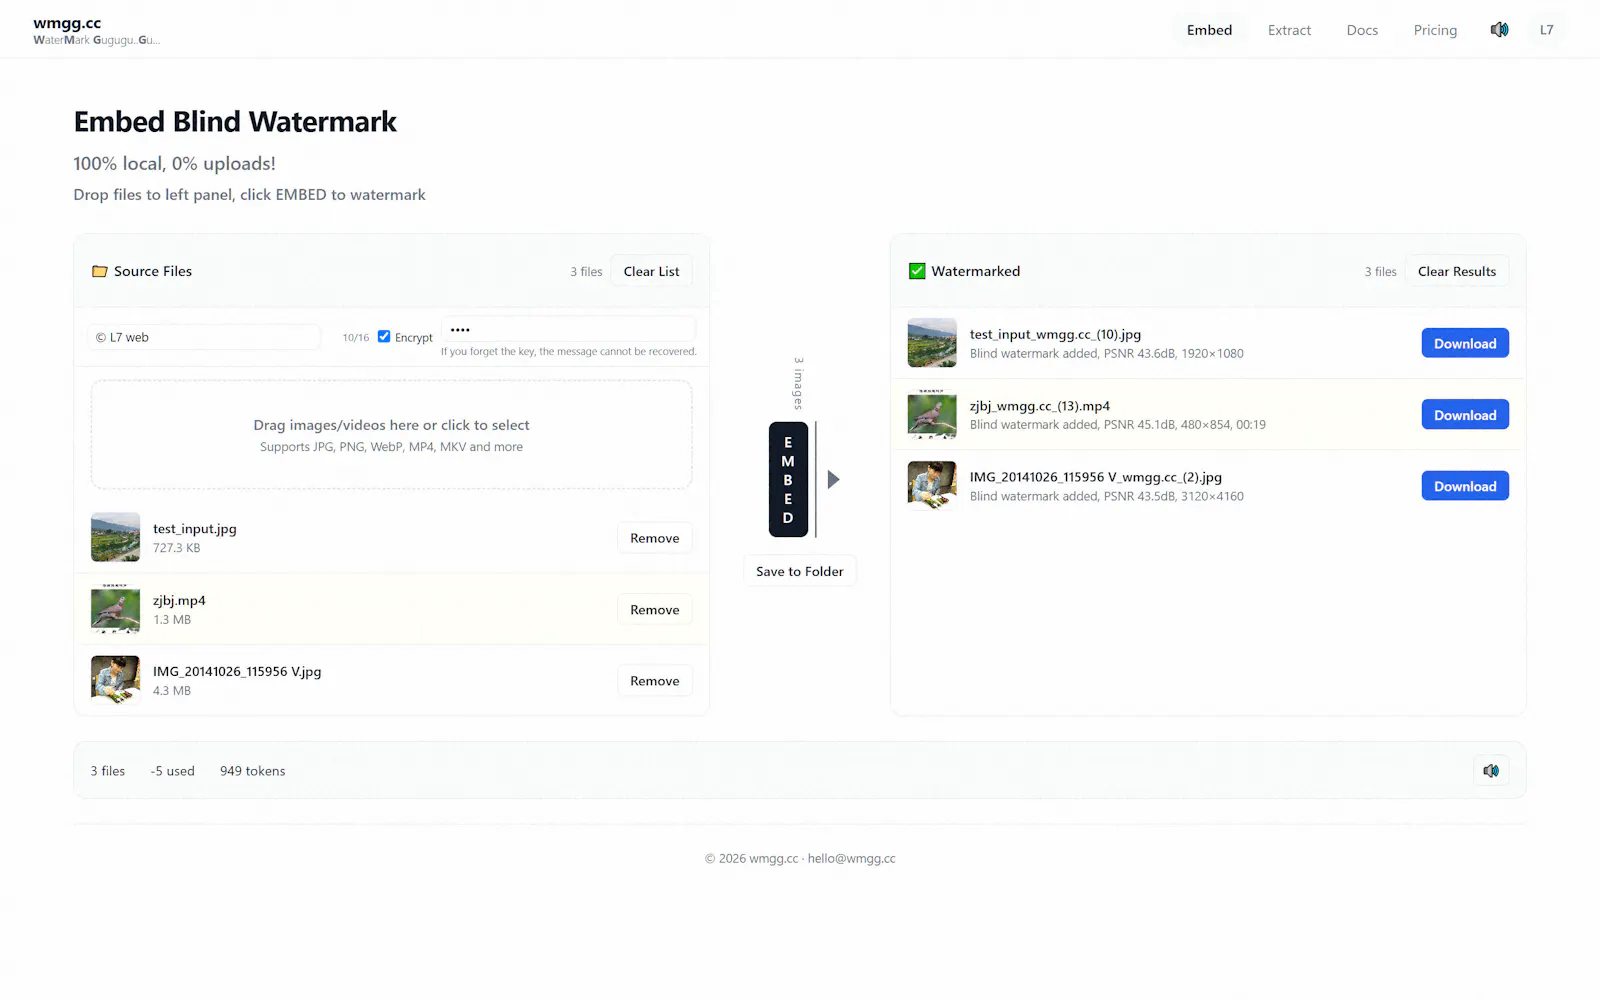Image resolution: width=1600 pixels, height=1000 pixels.
Task: Click the encryption key password field
Action: point(568,329)
